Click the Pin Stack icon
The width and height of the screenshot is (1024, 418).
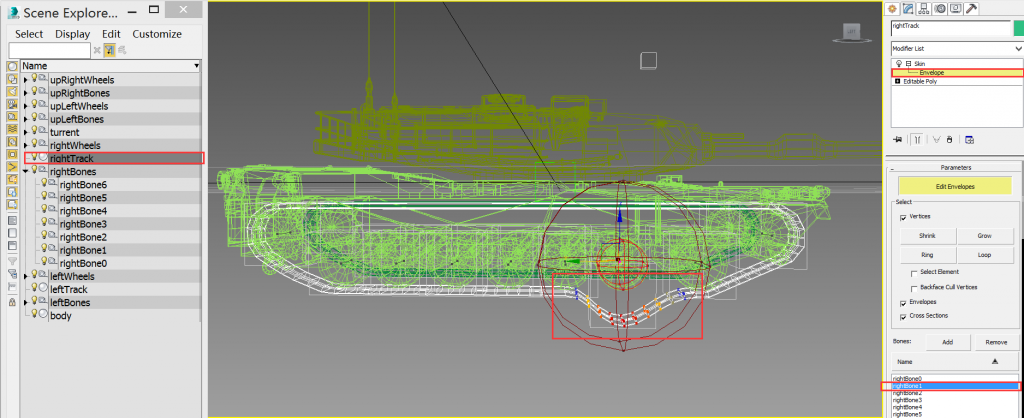(x=897, y=140)
